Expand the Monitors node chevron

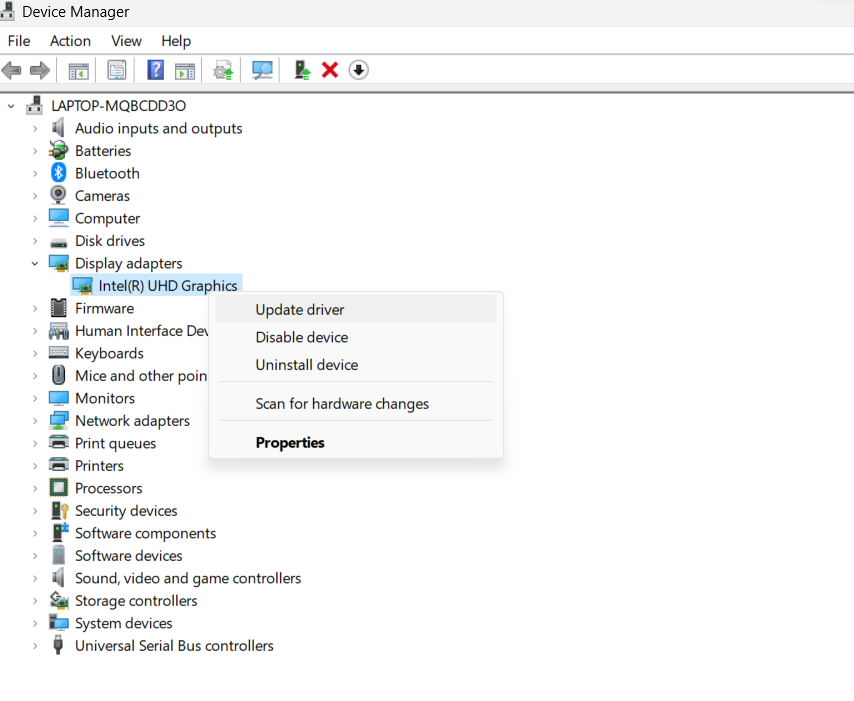point(35,399)
